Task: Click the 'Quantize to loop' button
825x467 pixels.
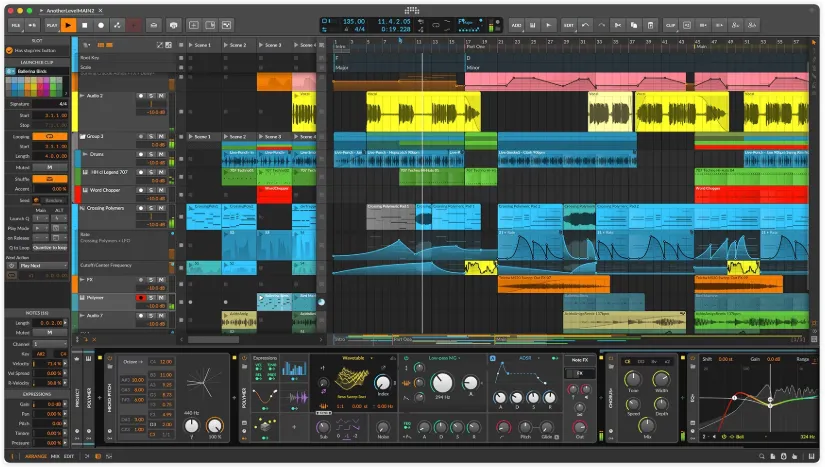Action: (50, 247)
